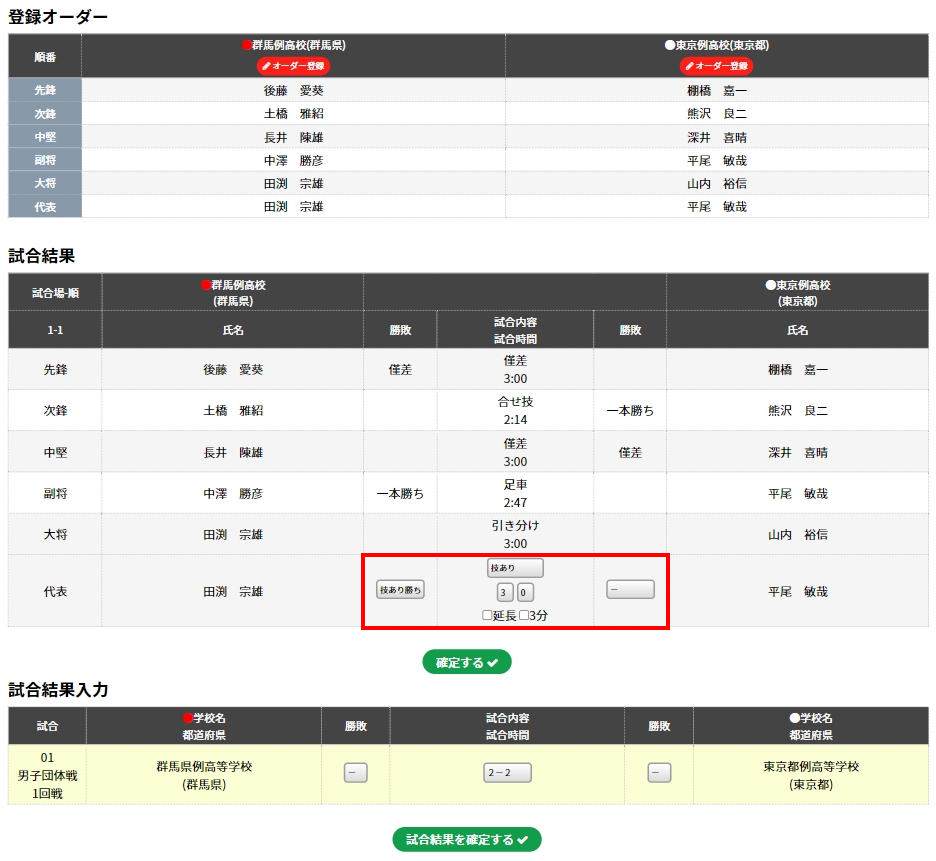
Task: Open the 技あり勝ち result dropdown
Action: pos(400,590)
